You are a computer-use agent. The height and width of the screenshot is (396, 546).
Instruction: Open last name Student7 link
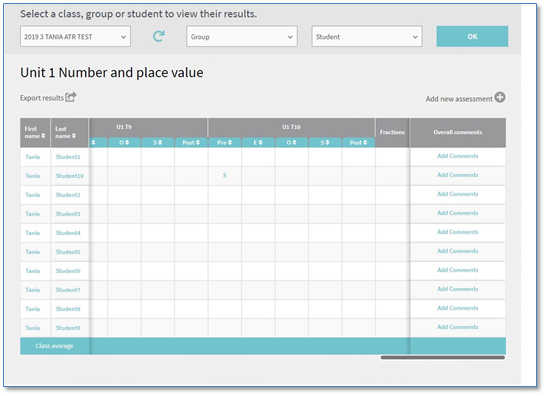click(x=68, y=290)
